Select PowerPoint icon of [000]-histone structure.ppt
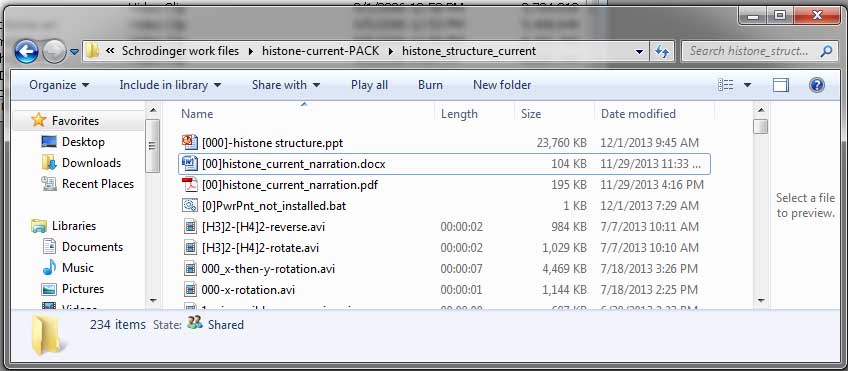The image size is (848, 371). pyautogui.click(x=189, y=142)
